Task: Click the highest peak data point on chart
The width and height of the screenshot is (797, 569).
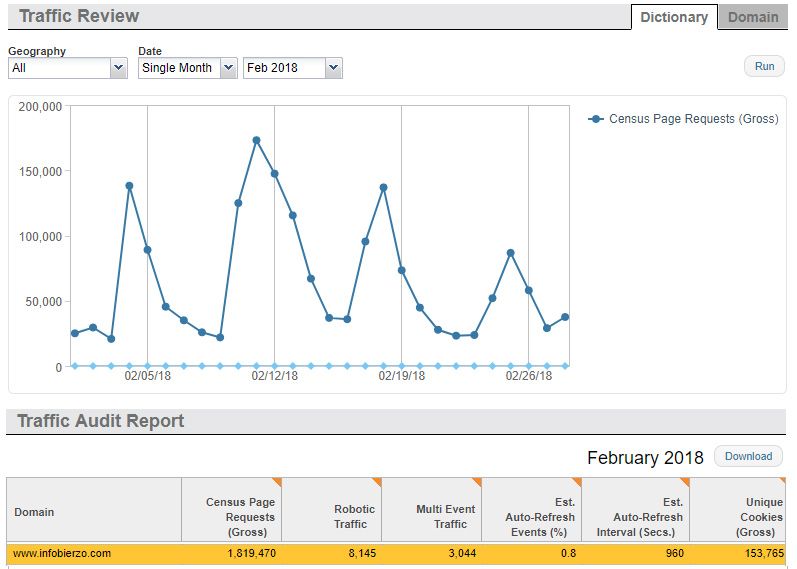Action: click(256, 141)
